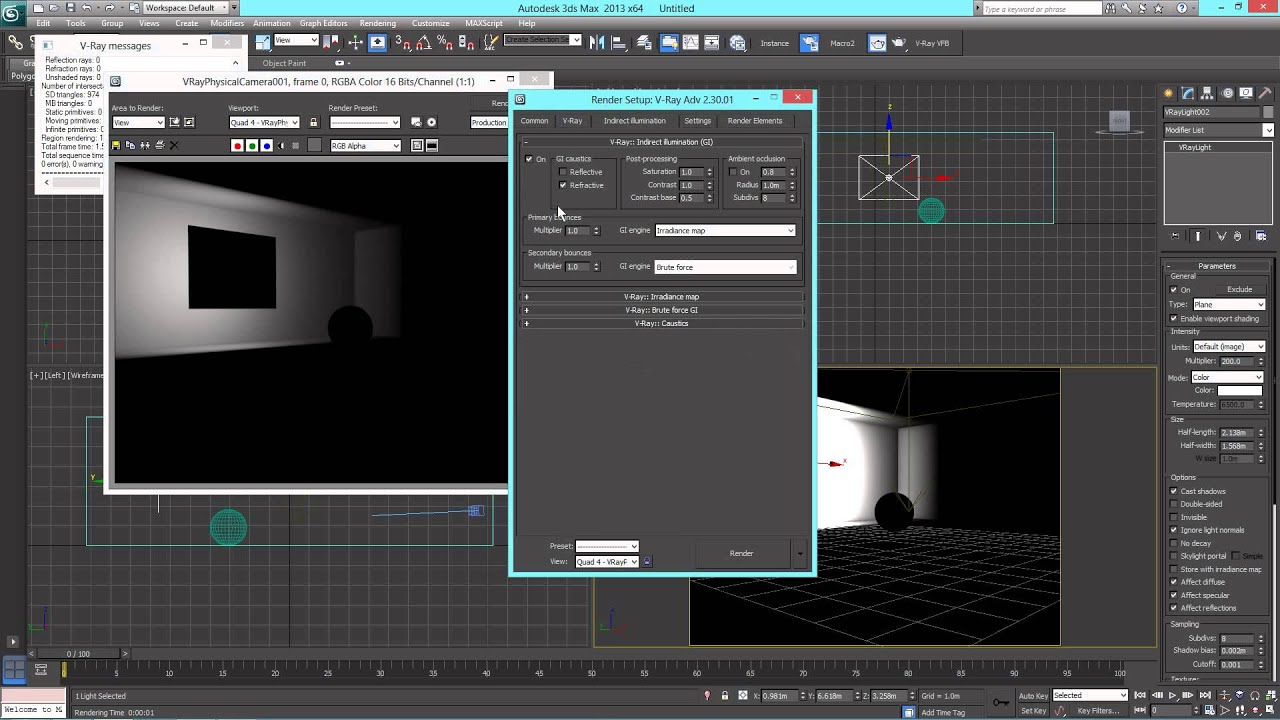The image size is (1280, 720).
Task: Open RGB Alpha channel dropdown
Action: pyautogui.click(x=366, y=146)
